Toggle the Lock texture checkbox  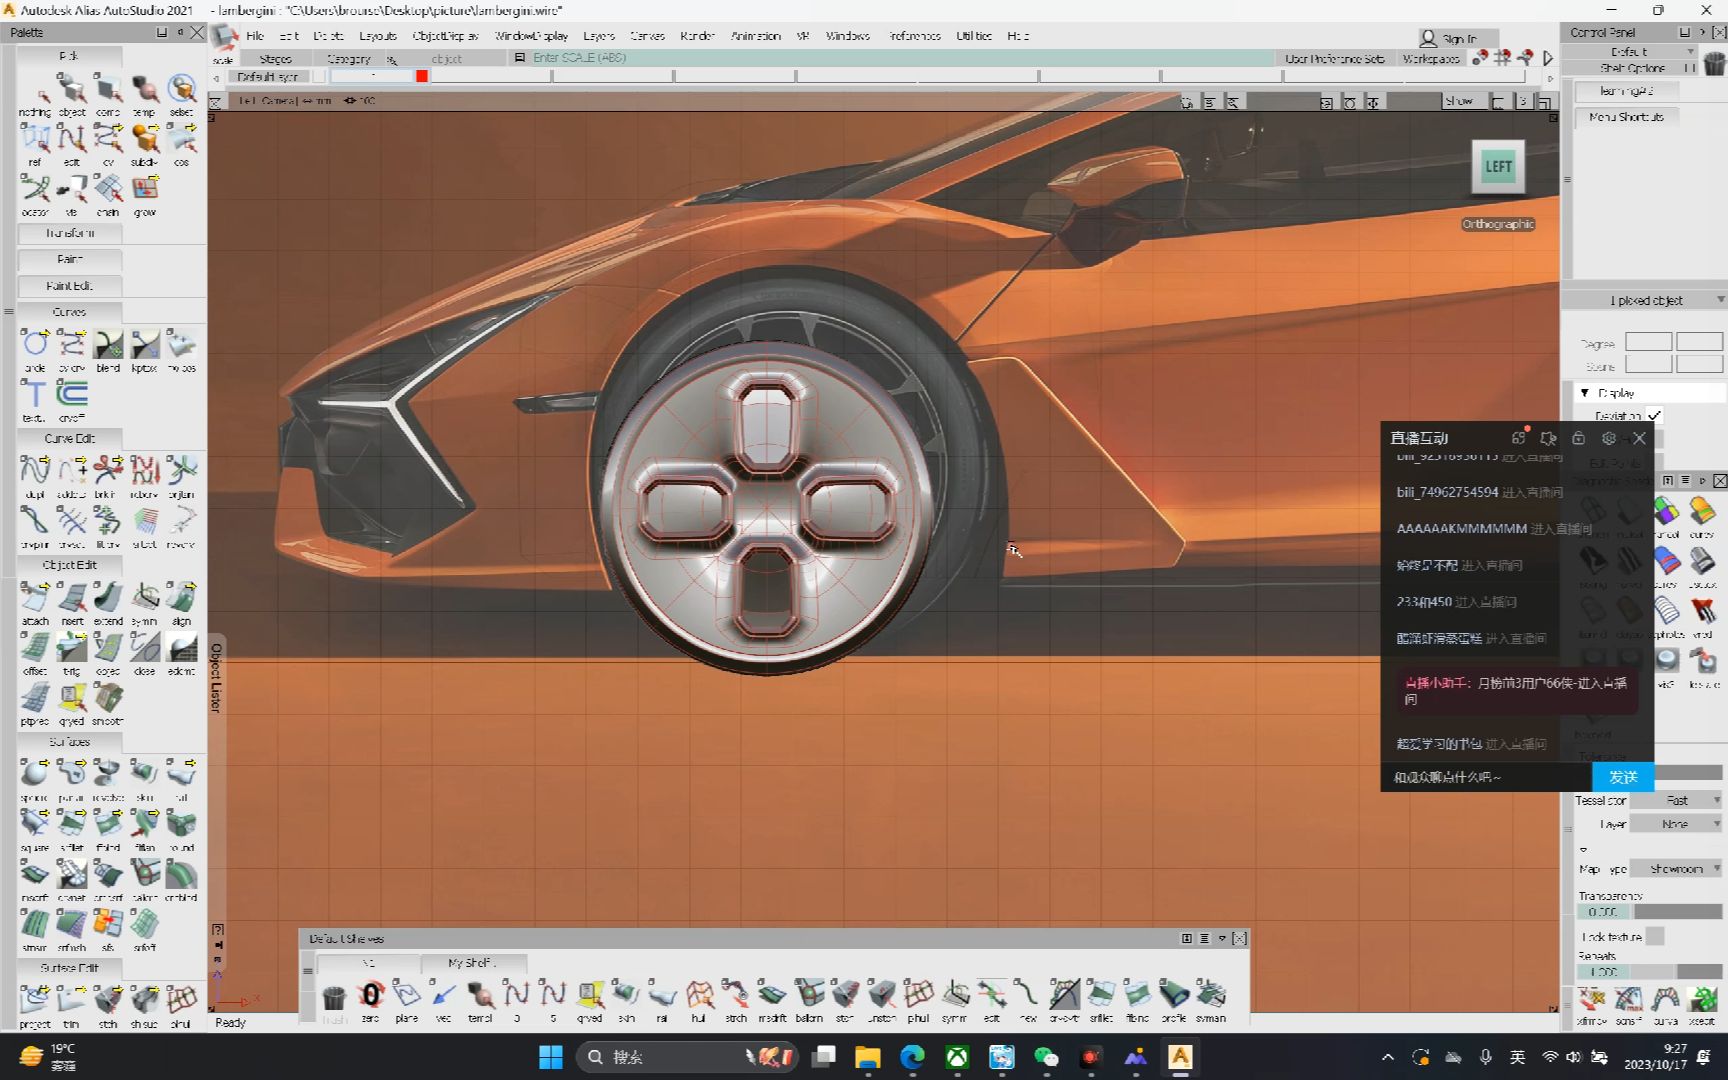pos(1655,936)
